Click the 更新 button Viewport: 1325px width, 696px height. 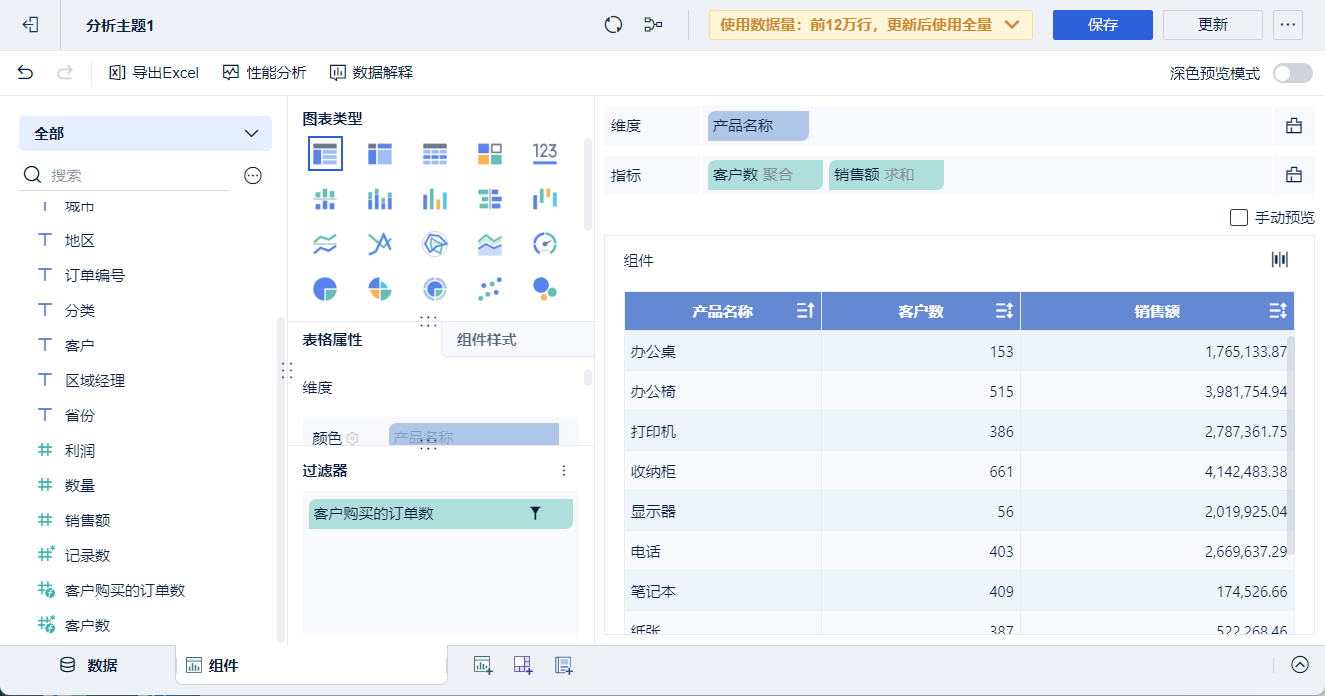coord(1212,25)
